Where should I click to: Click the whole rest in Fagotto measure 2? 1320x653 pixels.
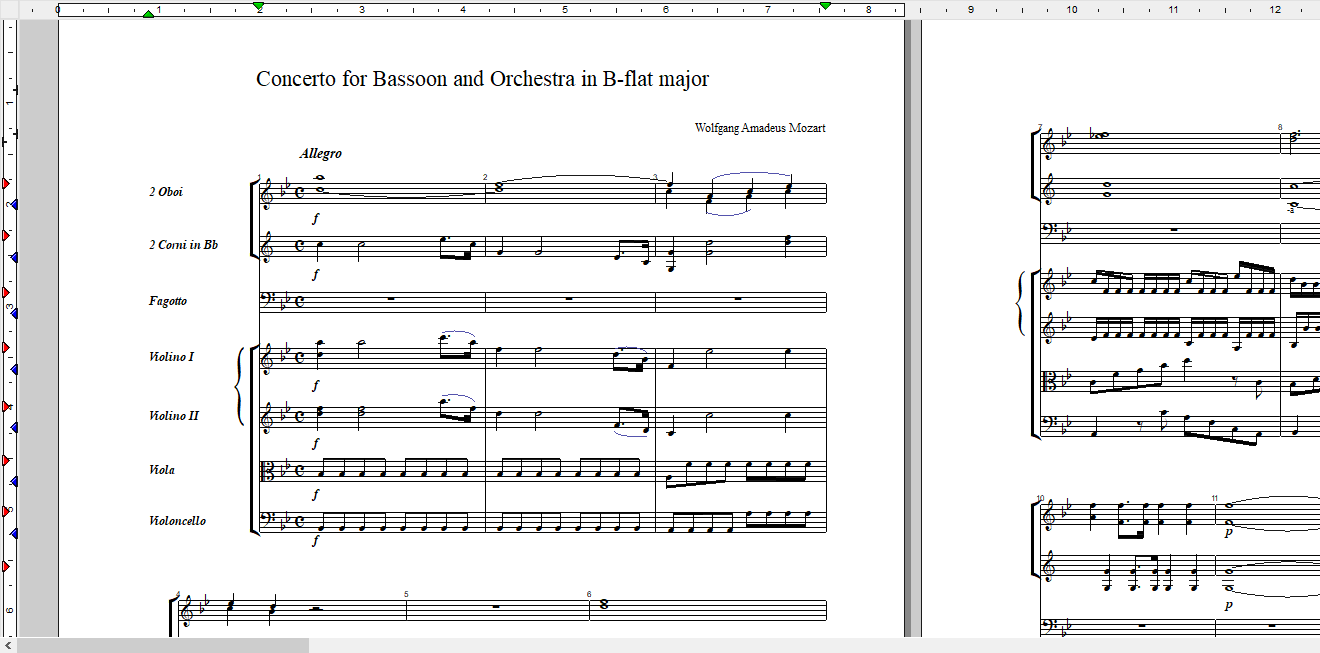[x=569, y=298]
